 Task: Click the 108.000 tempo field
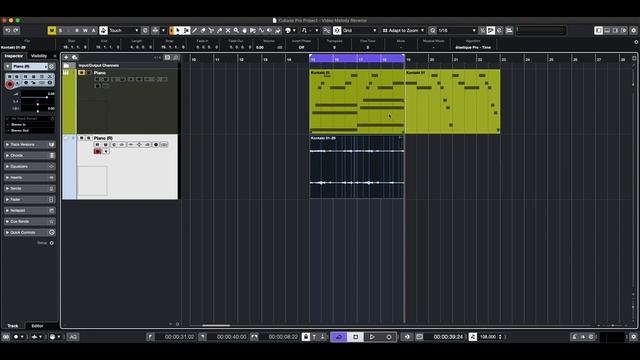point(488,337)
